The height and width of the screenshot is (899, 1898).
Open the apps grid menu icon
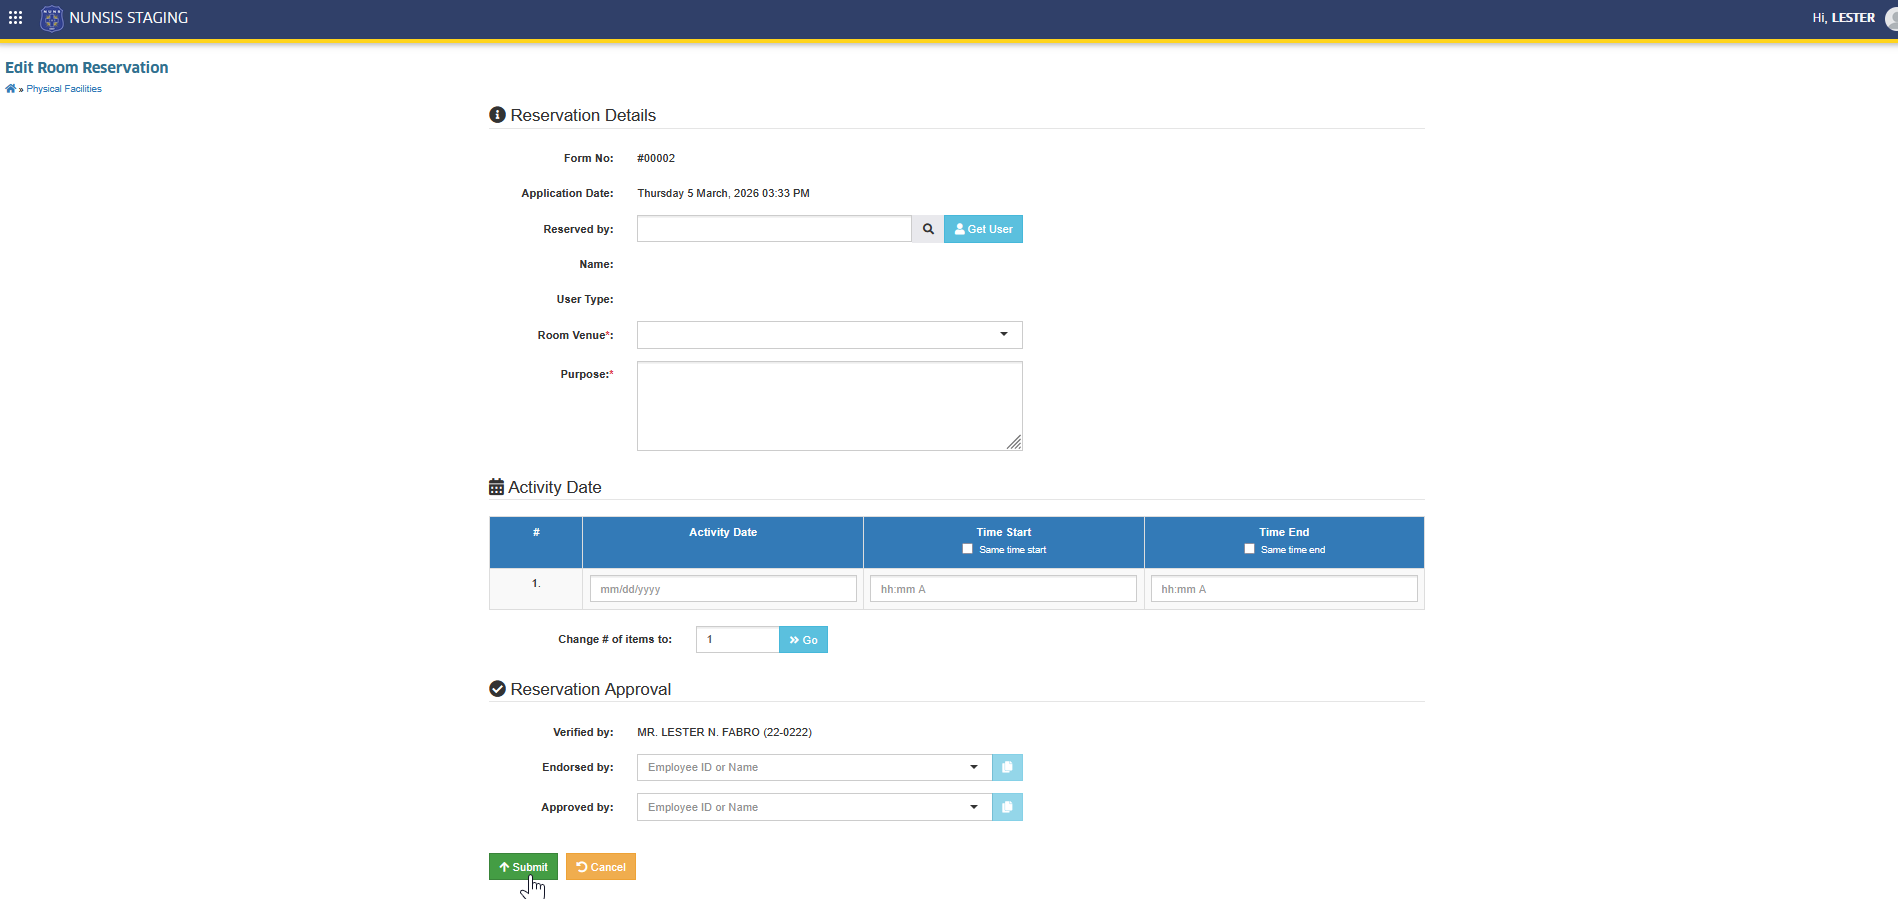(x=15, y=18)
